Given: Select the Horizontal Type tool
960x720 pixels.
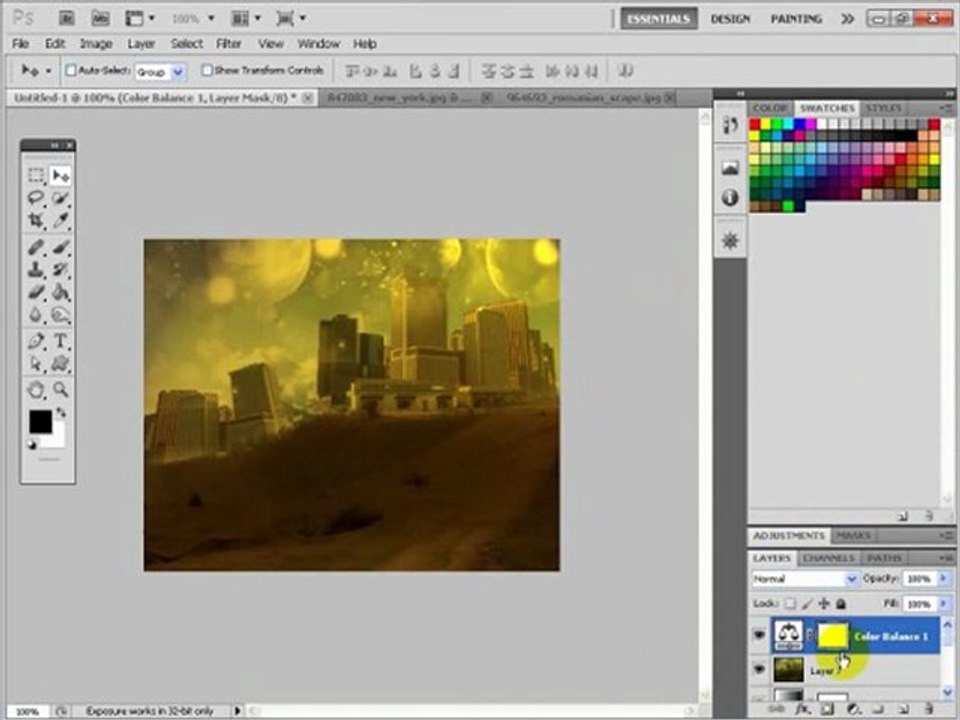Looking at the screenshot, I should (x=60, y=341).
